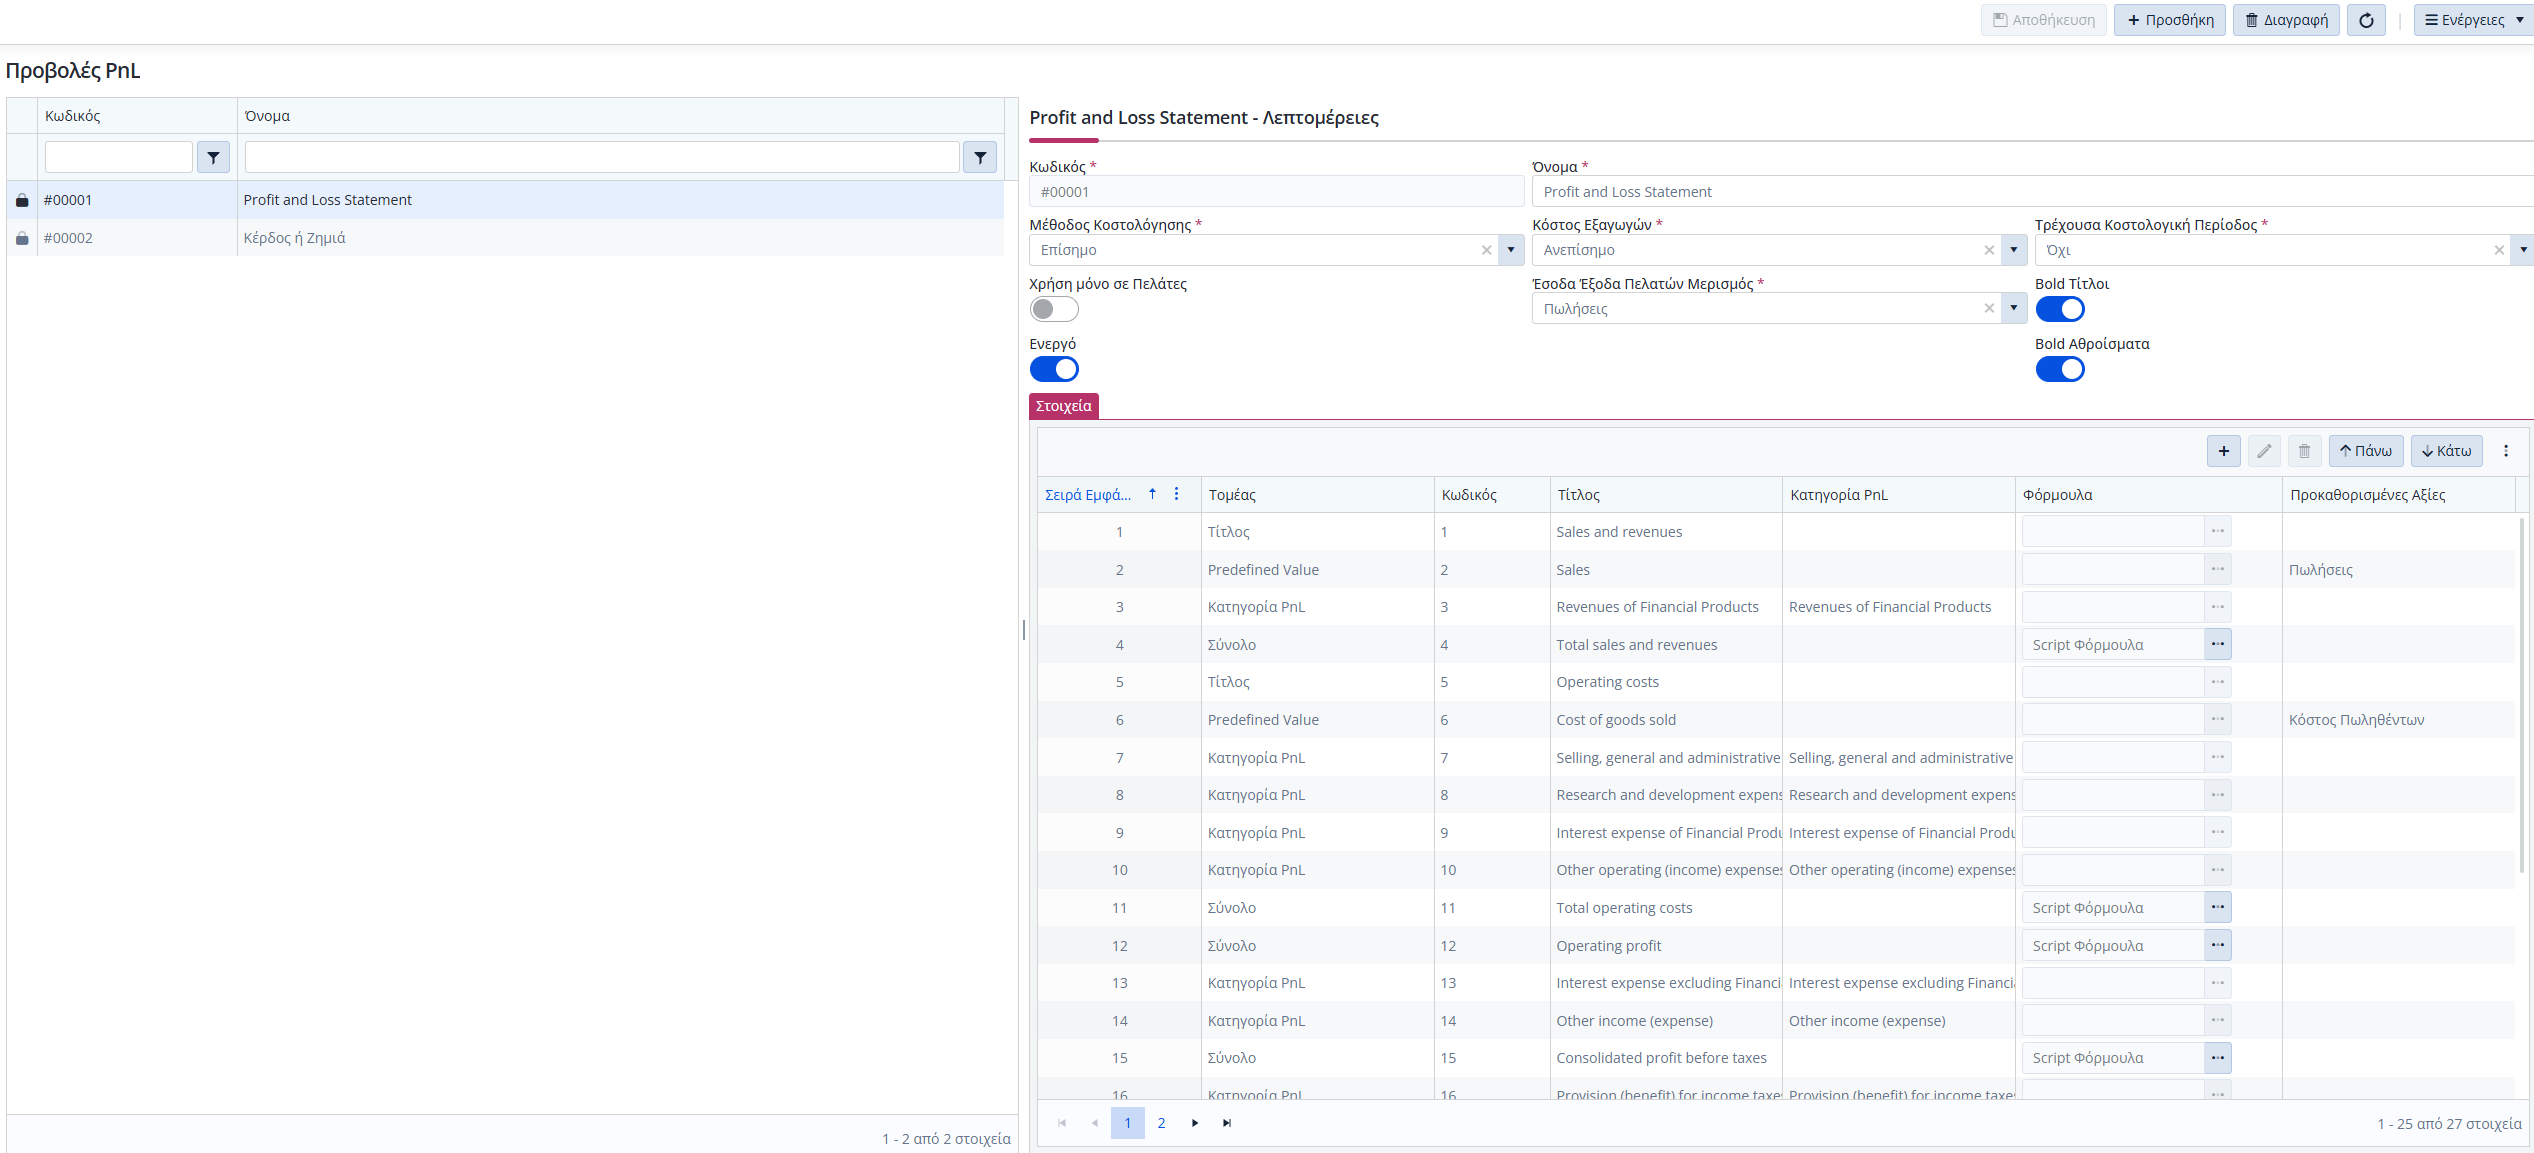Clear the Μέθοδος Κοστολόγησης value with X
Viewport: 2534px width, 1153px height.
[x=1486, y=250]
